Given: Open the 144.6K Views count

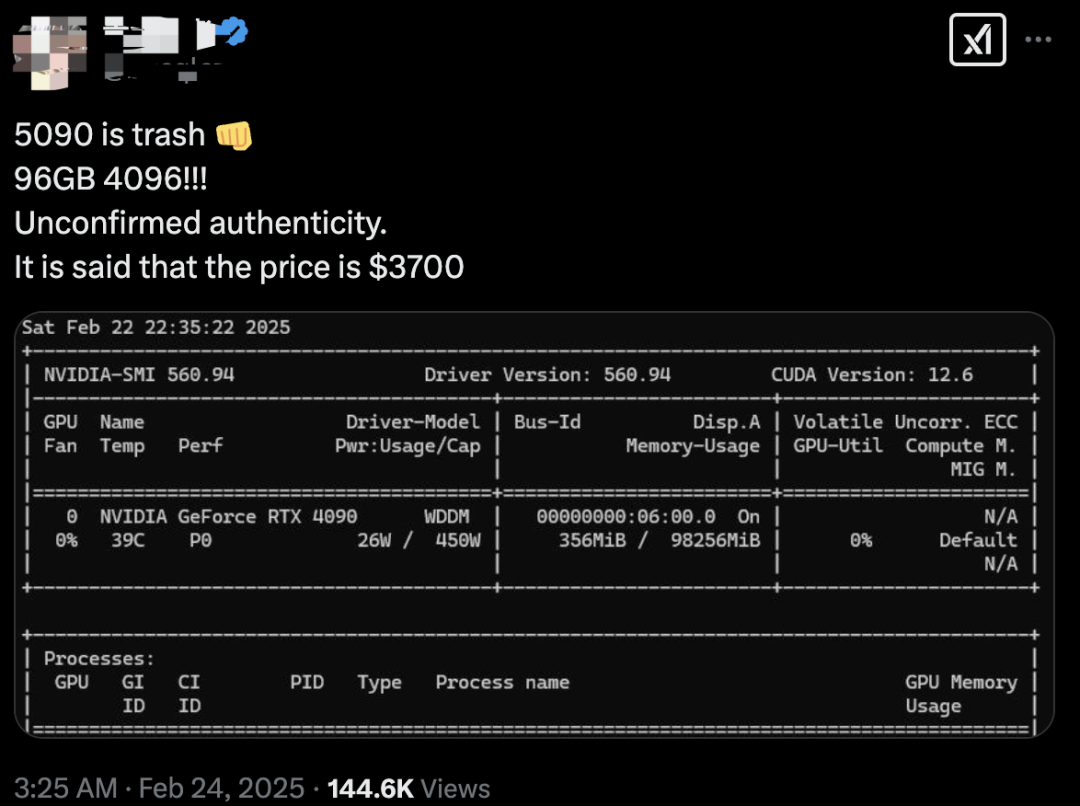Looking at the screenshot, I should (x=408, y=788).
